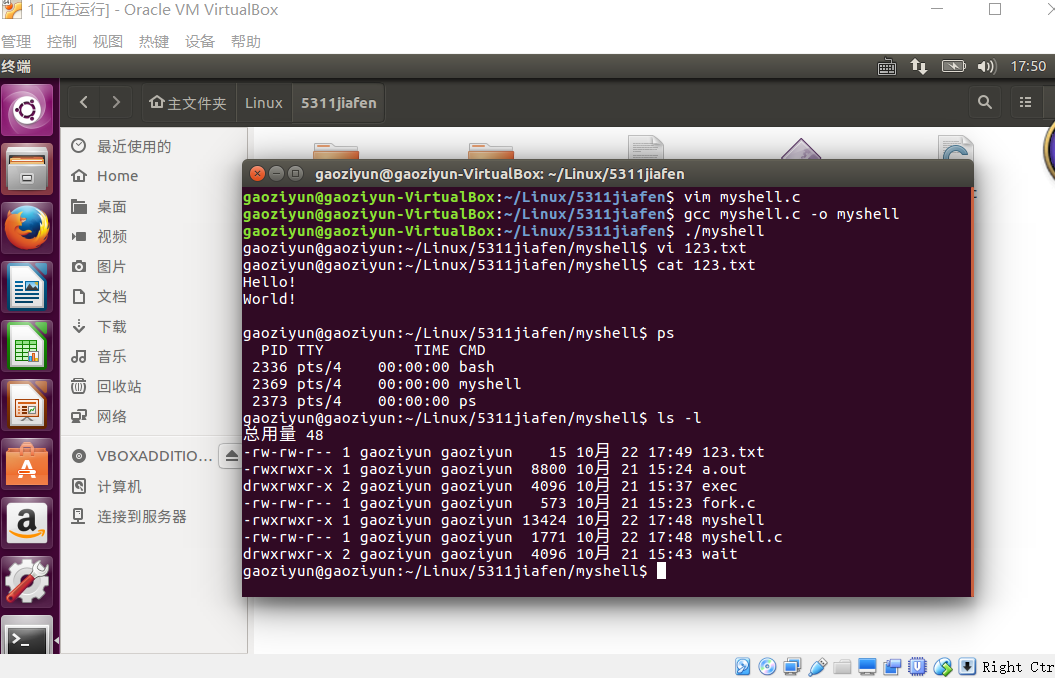Click VirtualBox network adapters status icon

793,667
